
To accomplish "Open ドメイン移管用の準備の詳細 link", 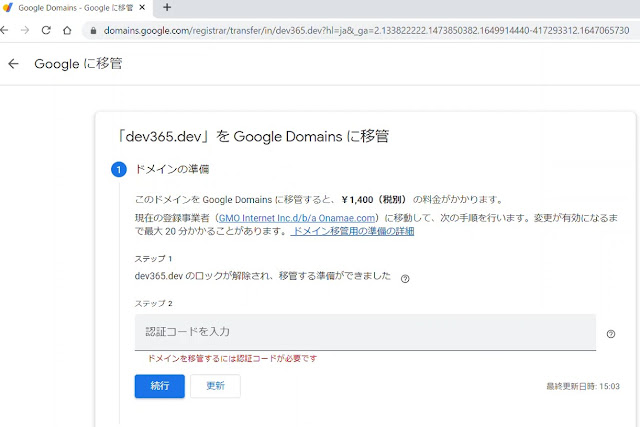I will [352, 231].
